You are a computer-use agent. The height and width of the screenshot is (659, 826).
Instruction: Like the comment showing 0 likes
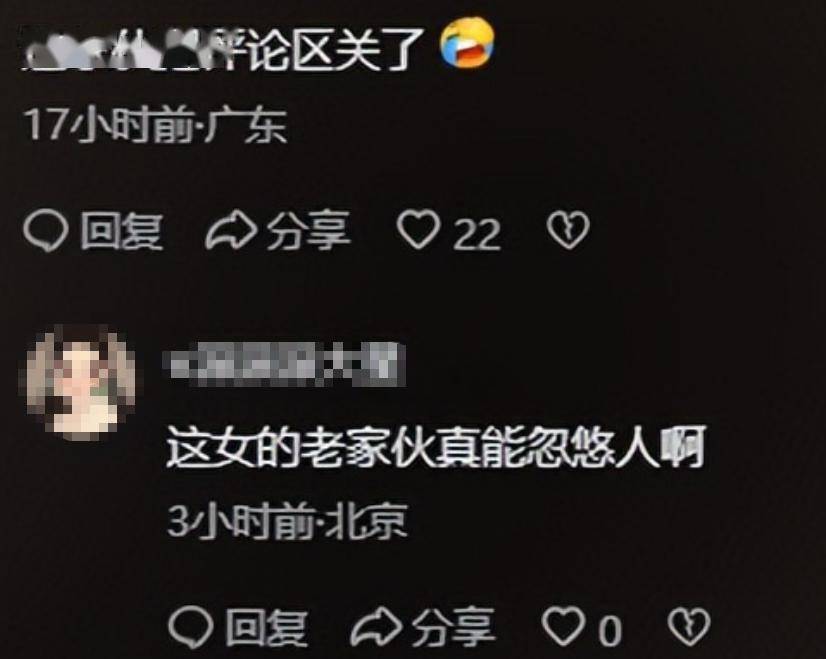click(x=564, y=626)
